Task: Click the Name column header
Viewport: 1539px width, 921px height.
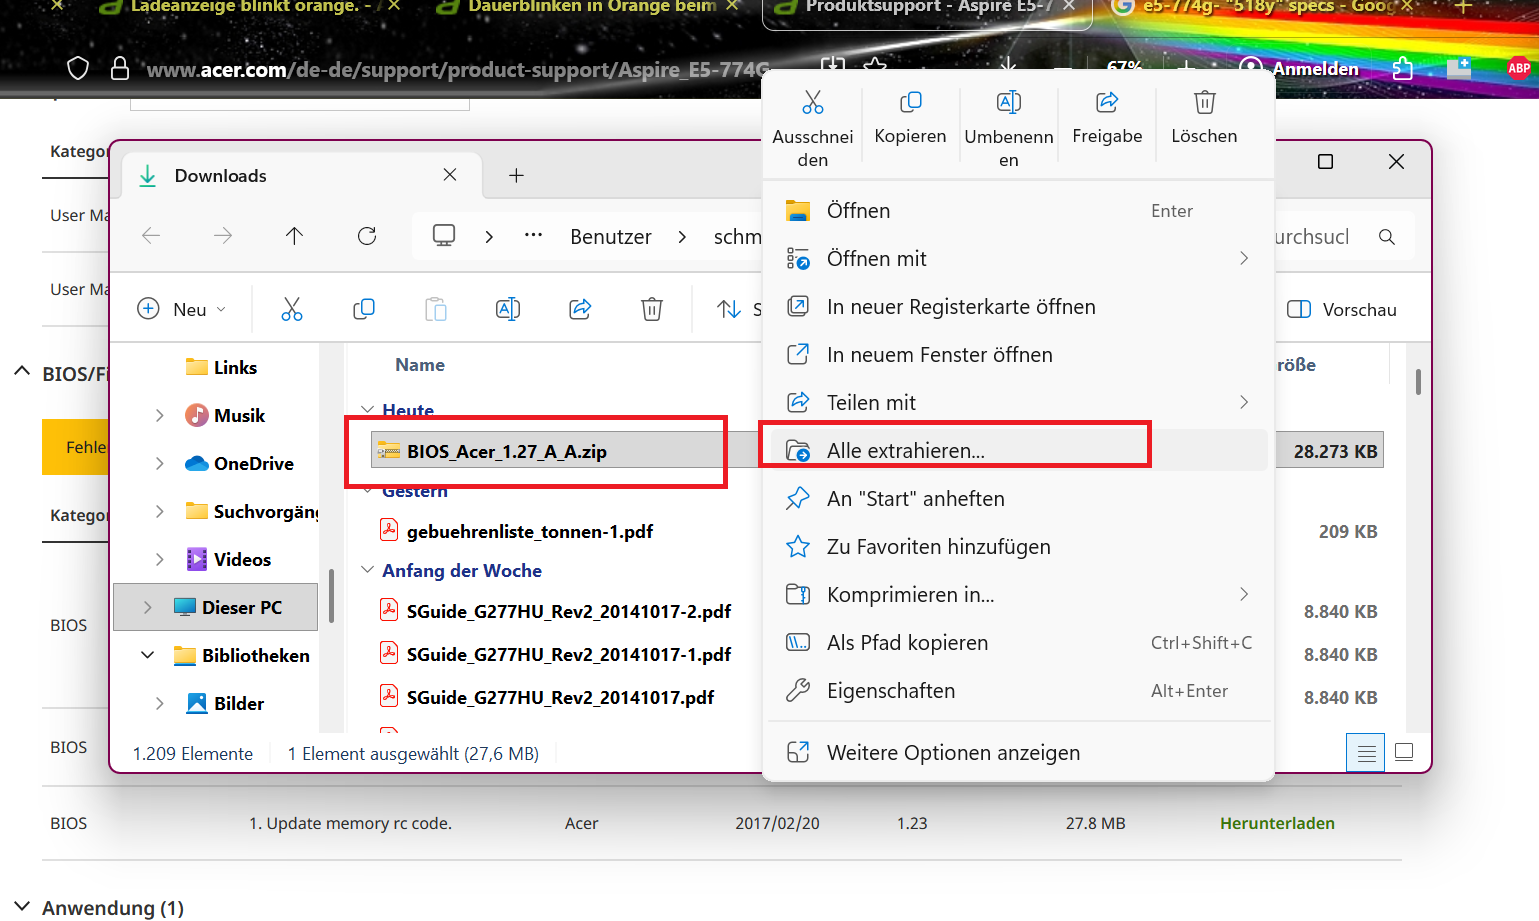Action: pyautogui.click(x=420, y=365)
